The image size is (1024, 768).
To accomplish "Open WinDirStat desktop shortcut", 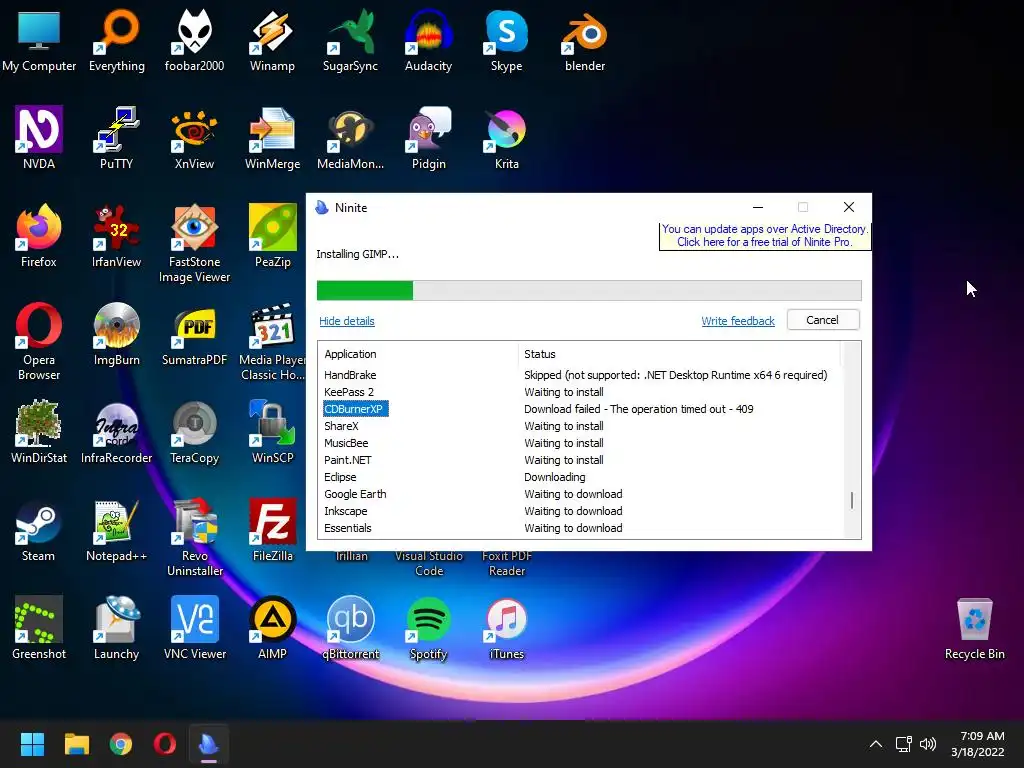I will pyautogui.click(x=39, y=432).
